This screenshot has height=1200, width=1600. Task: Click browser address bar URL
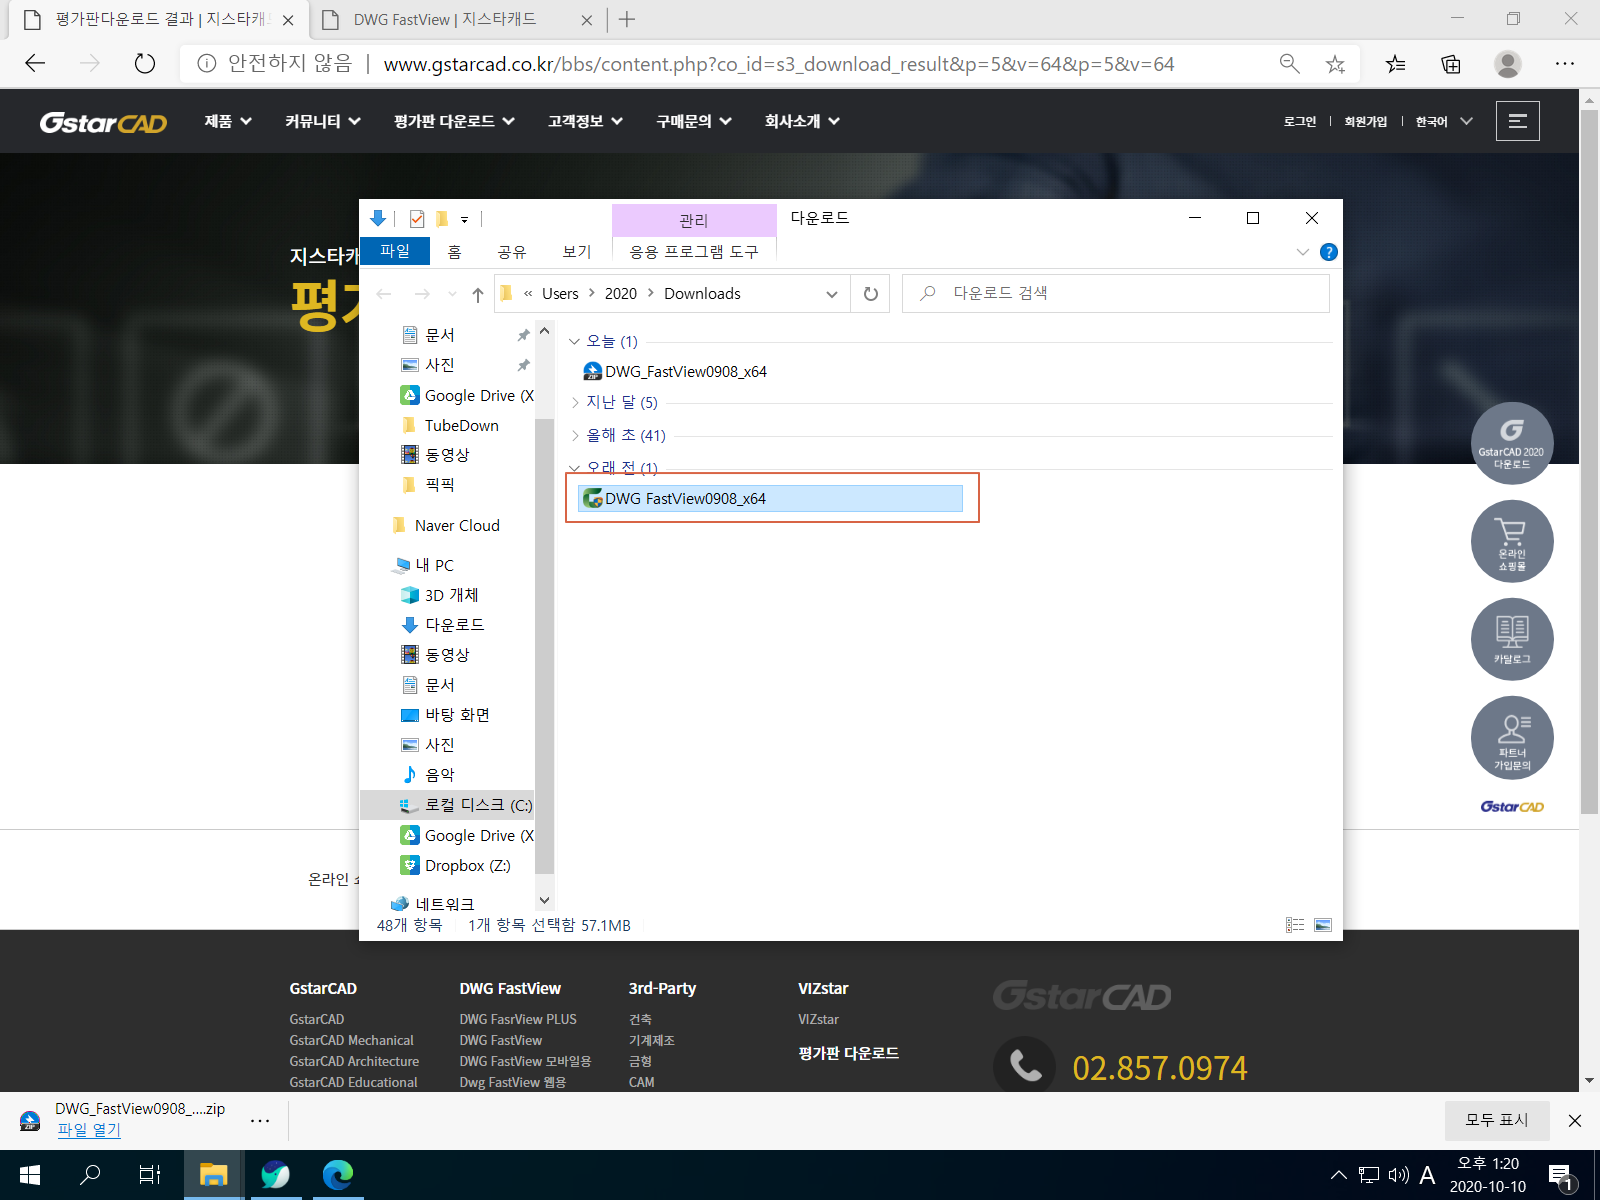pos(779,64)
